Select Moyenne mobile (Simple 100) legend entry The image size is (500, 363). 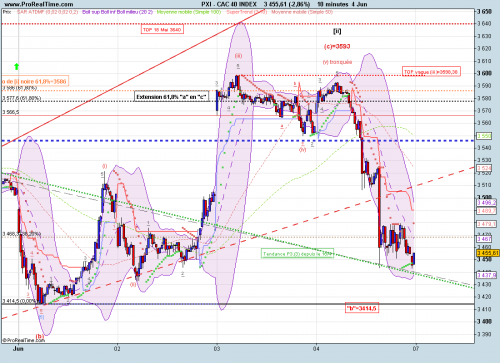coord(189,12)
